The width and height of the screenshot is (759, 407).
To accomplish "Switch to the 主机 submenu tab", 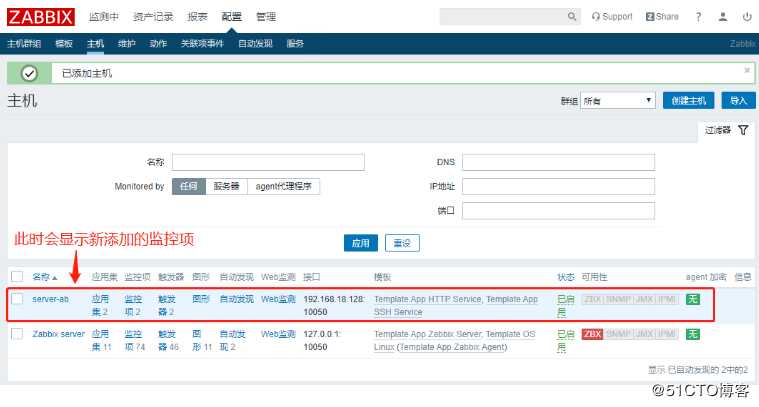I will (x=95, y=44).
